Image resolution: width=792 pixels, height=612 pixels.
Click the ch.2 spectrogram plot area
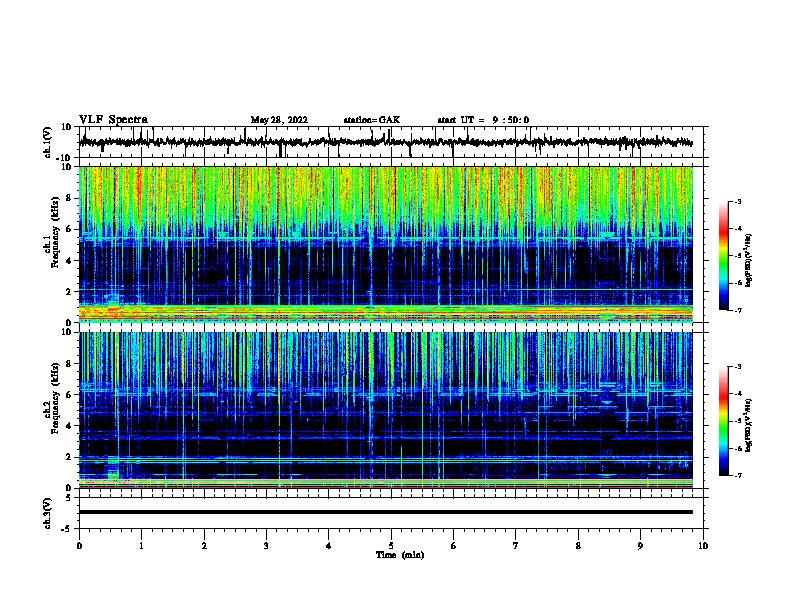pos(386,410)
